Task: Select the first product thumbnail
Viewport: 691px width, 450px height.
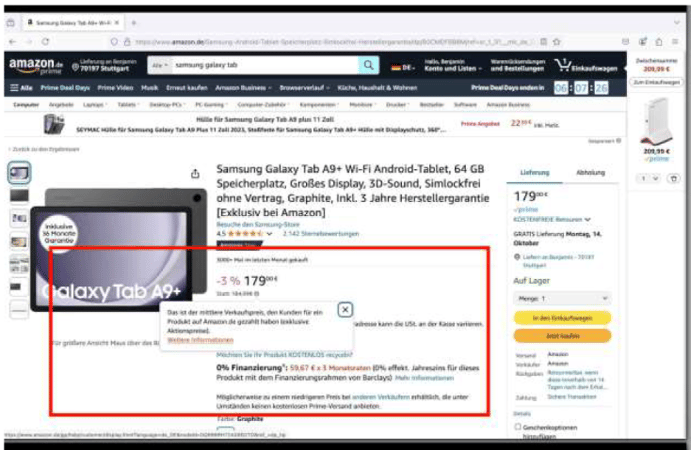Action: [x=19, y=173]
